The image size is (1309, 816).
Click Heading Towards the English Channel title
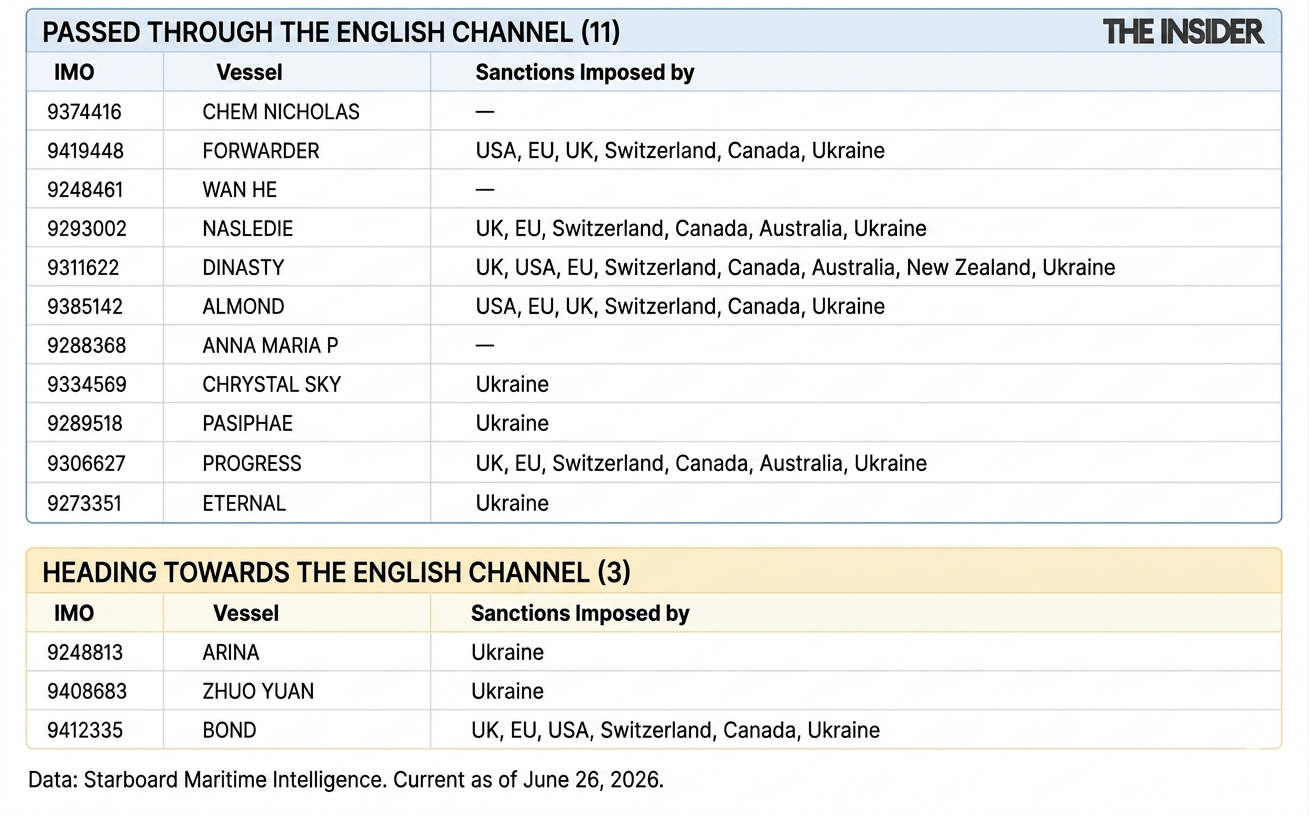coord(336,573)
